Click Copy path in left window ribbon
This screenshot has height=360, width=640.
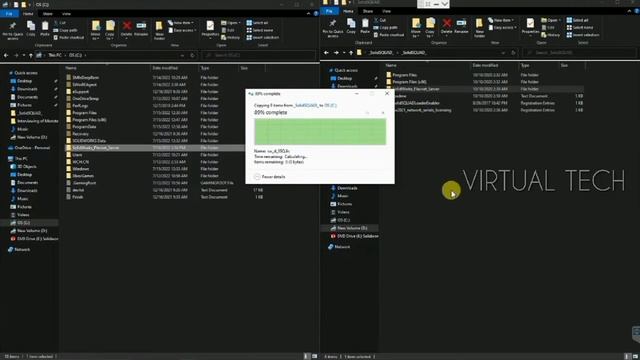point(65,30)
